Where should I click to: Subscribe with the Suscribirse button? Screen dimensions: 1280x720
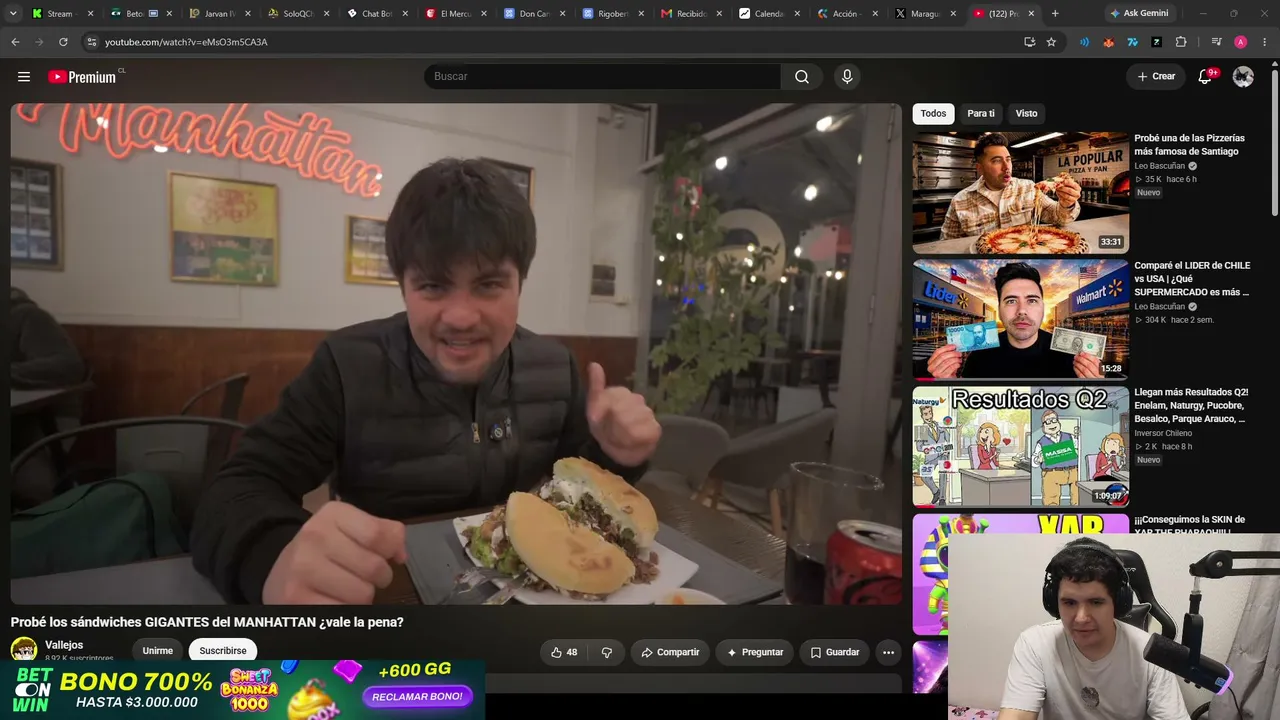pyautogui.click(x=223, y=651)
